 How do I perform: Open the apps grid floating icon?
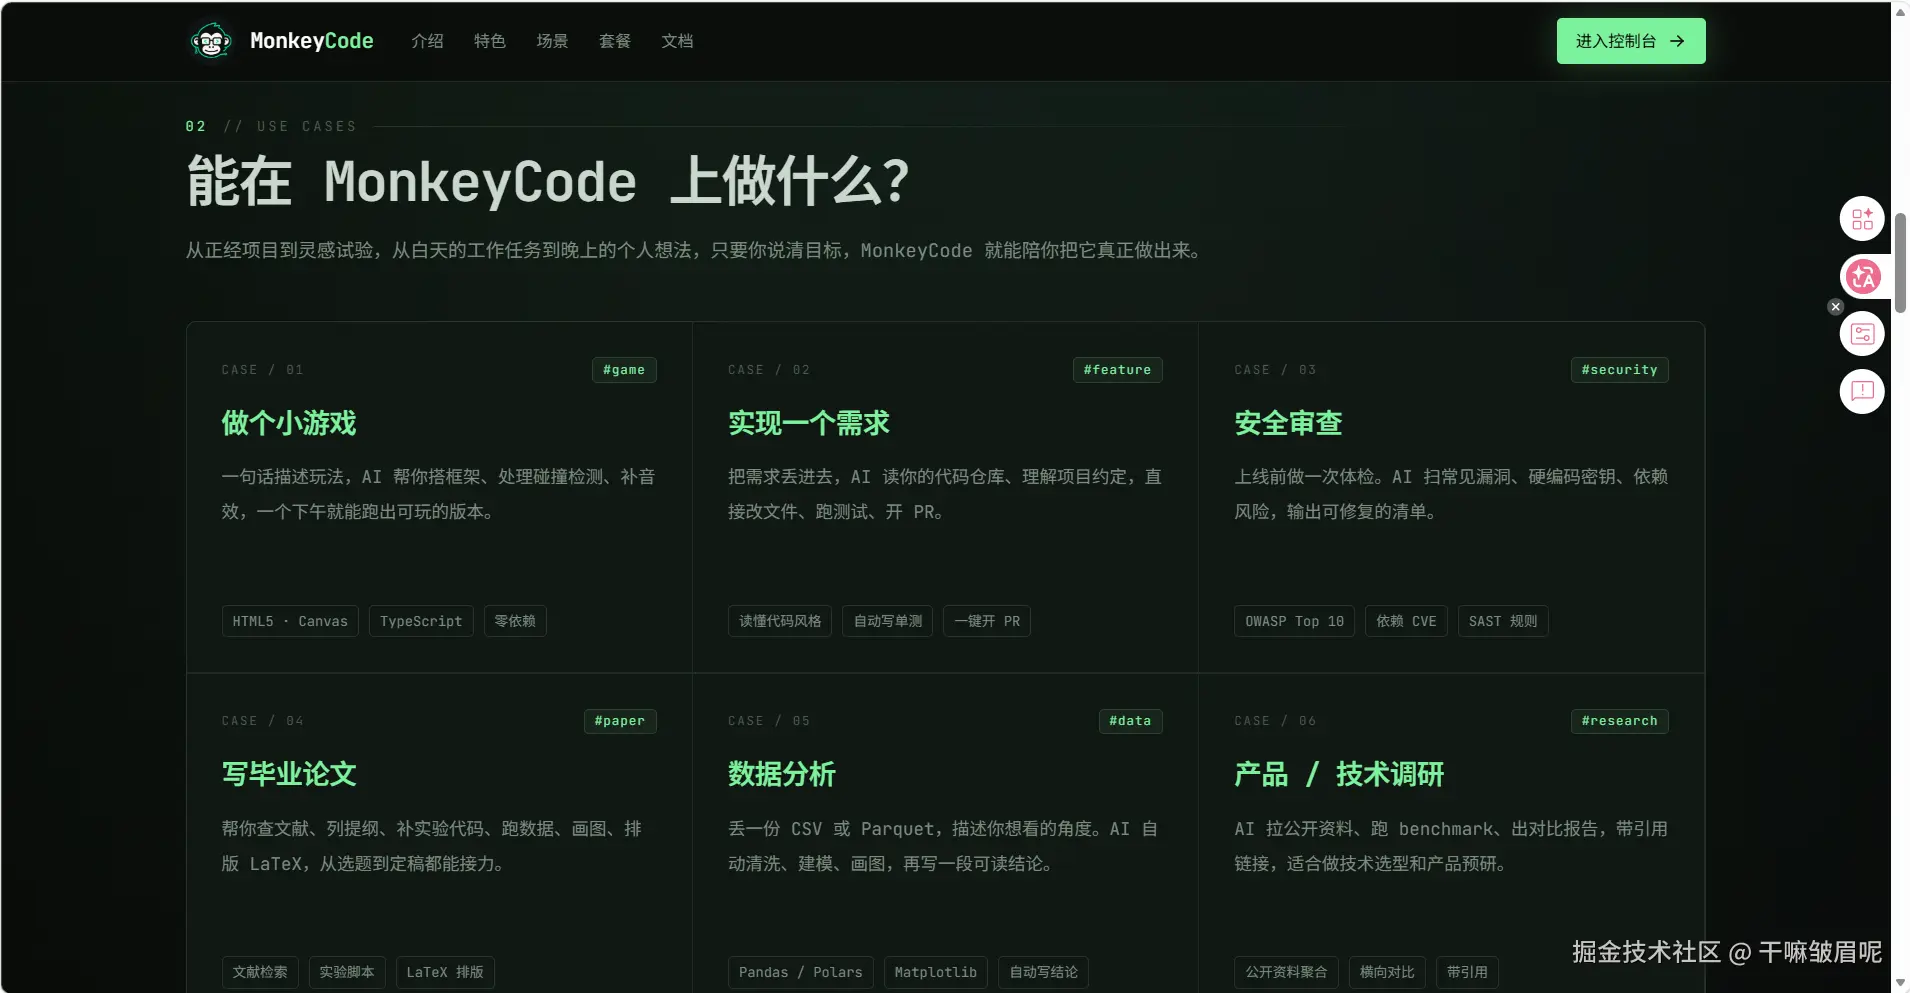pos(1862,219)
